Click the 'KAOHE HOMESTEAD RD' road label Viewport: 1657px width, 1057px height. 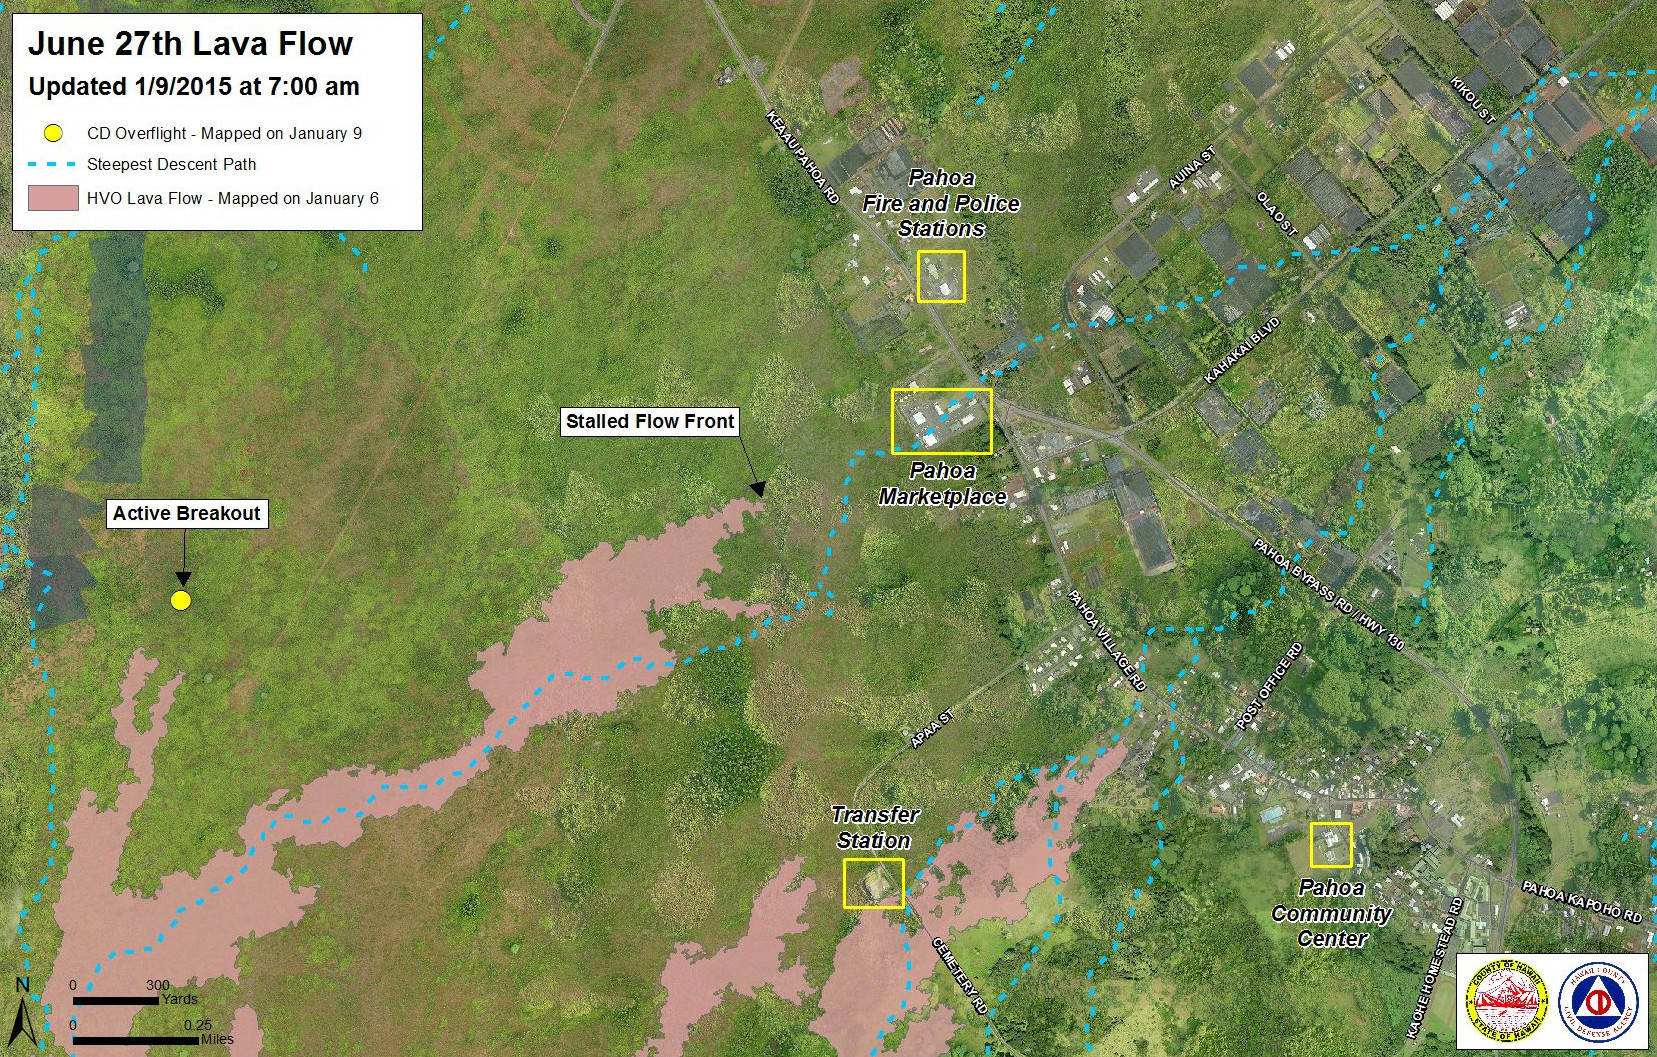click(x=1433, y=967)
